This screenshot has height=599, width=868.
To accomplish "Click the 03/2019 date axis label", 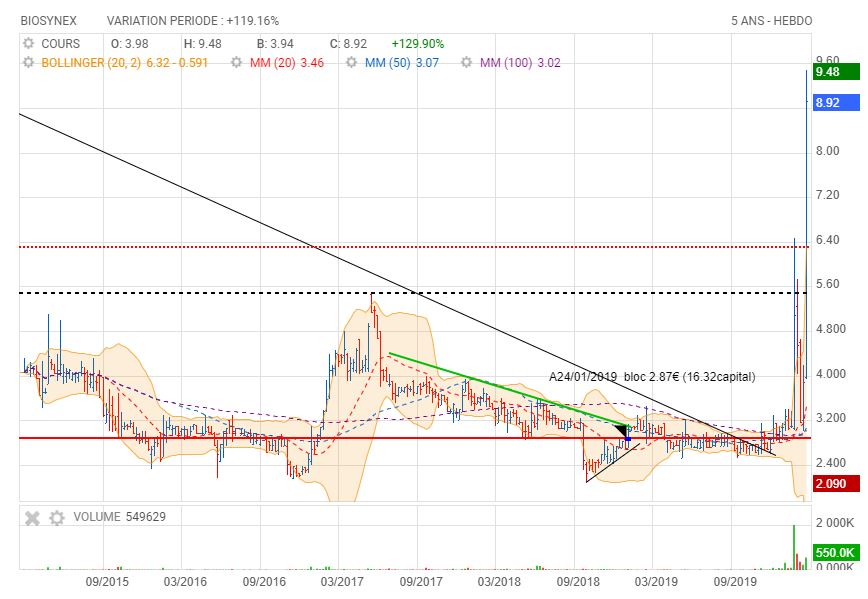I will [x=656, y=582].
